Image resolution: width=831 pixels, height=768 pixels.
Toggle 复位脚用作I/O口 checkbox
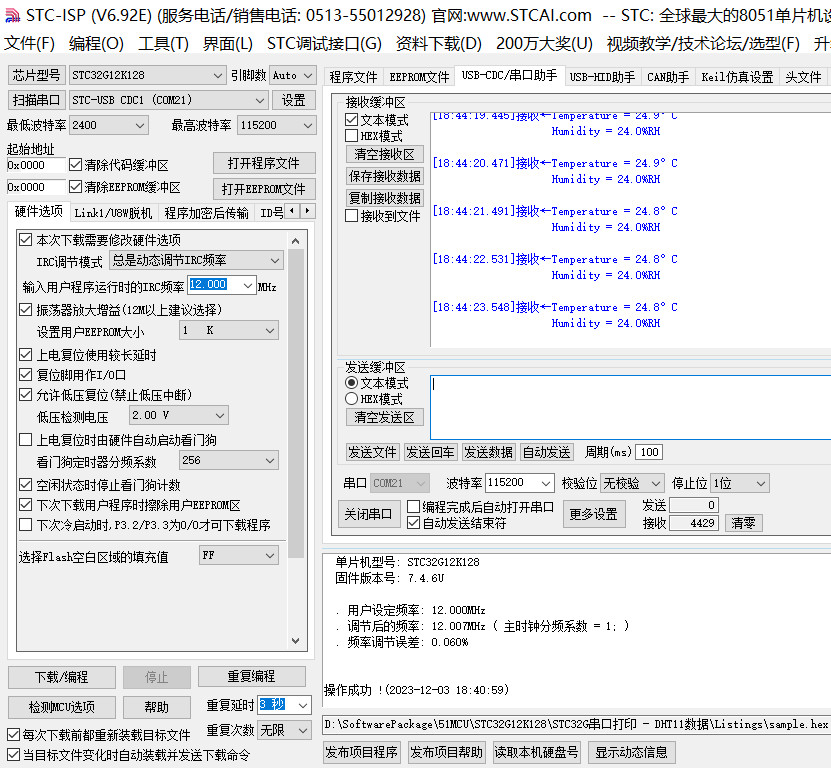point(25,375)
